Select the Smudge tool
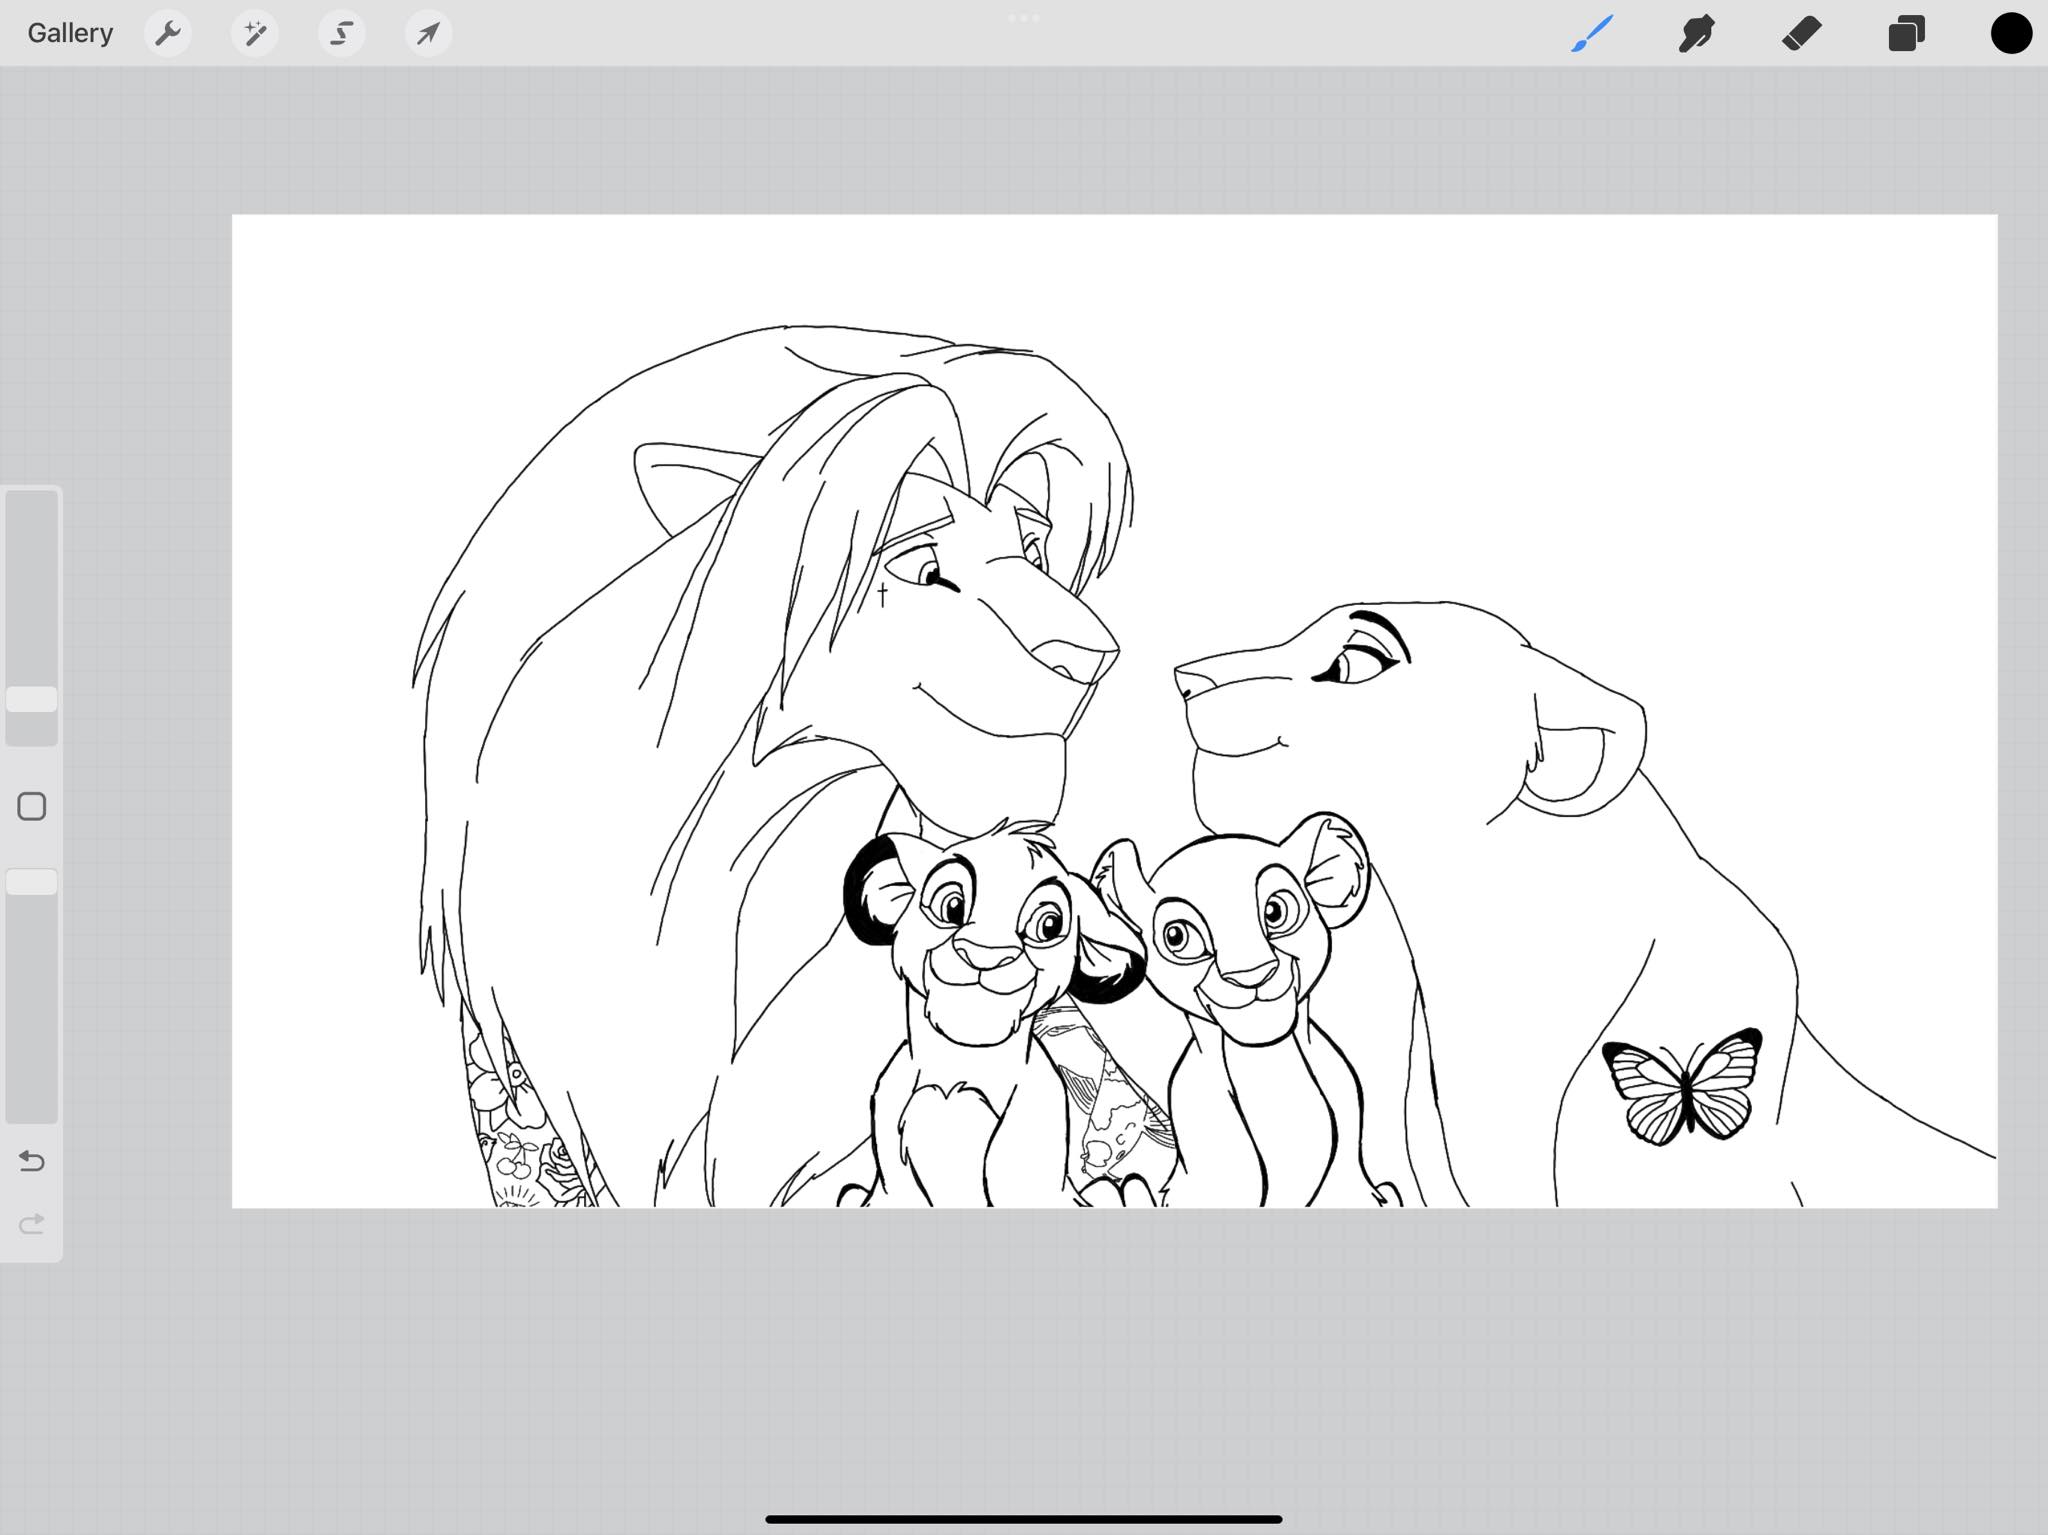This screenshot has height=1535, width=2048. point(1697,33)
